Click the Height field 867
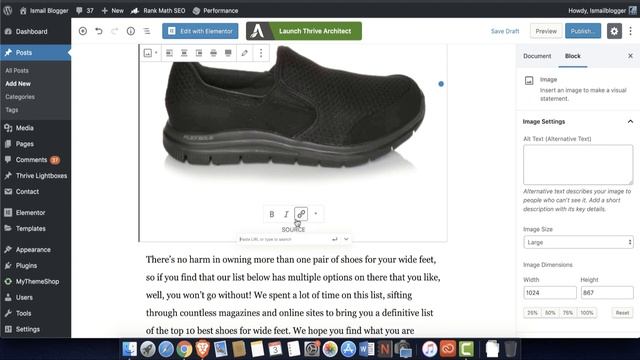 pos(607,293)
